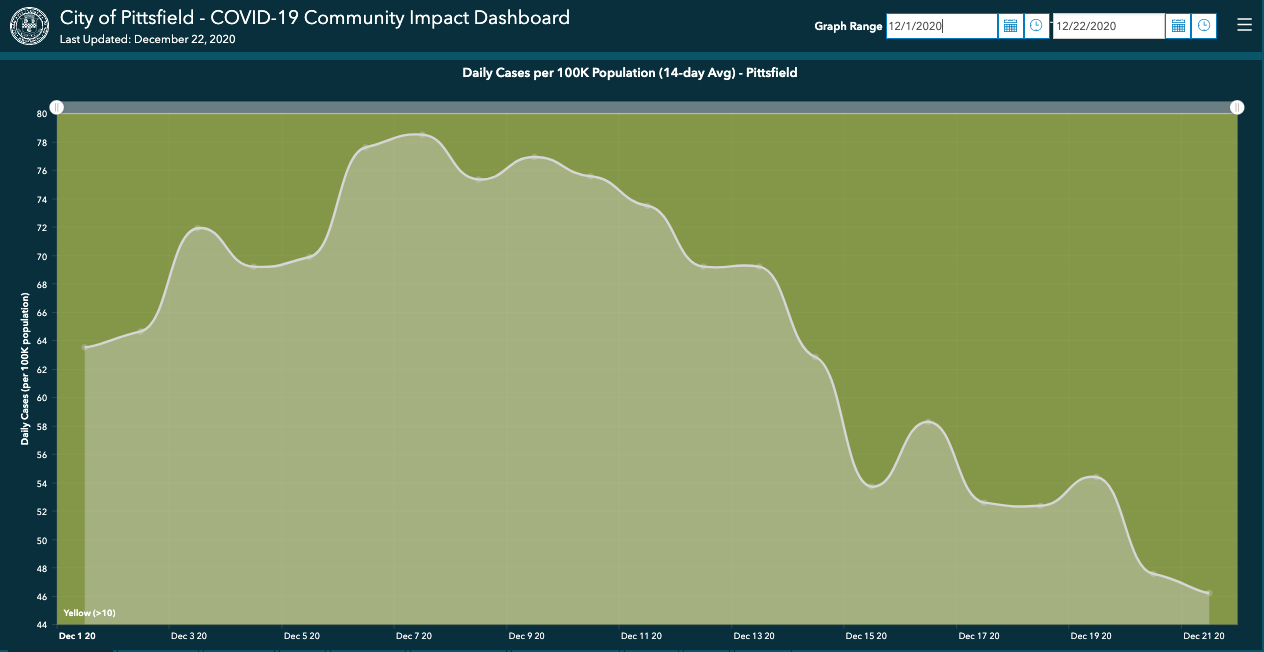Open time picker for end date
Screen dimensions: 1264x652
1204,26
